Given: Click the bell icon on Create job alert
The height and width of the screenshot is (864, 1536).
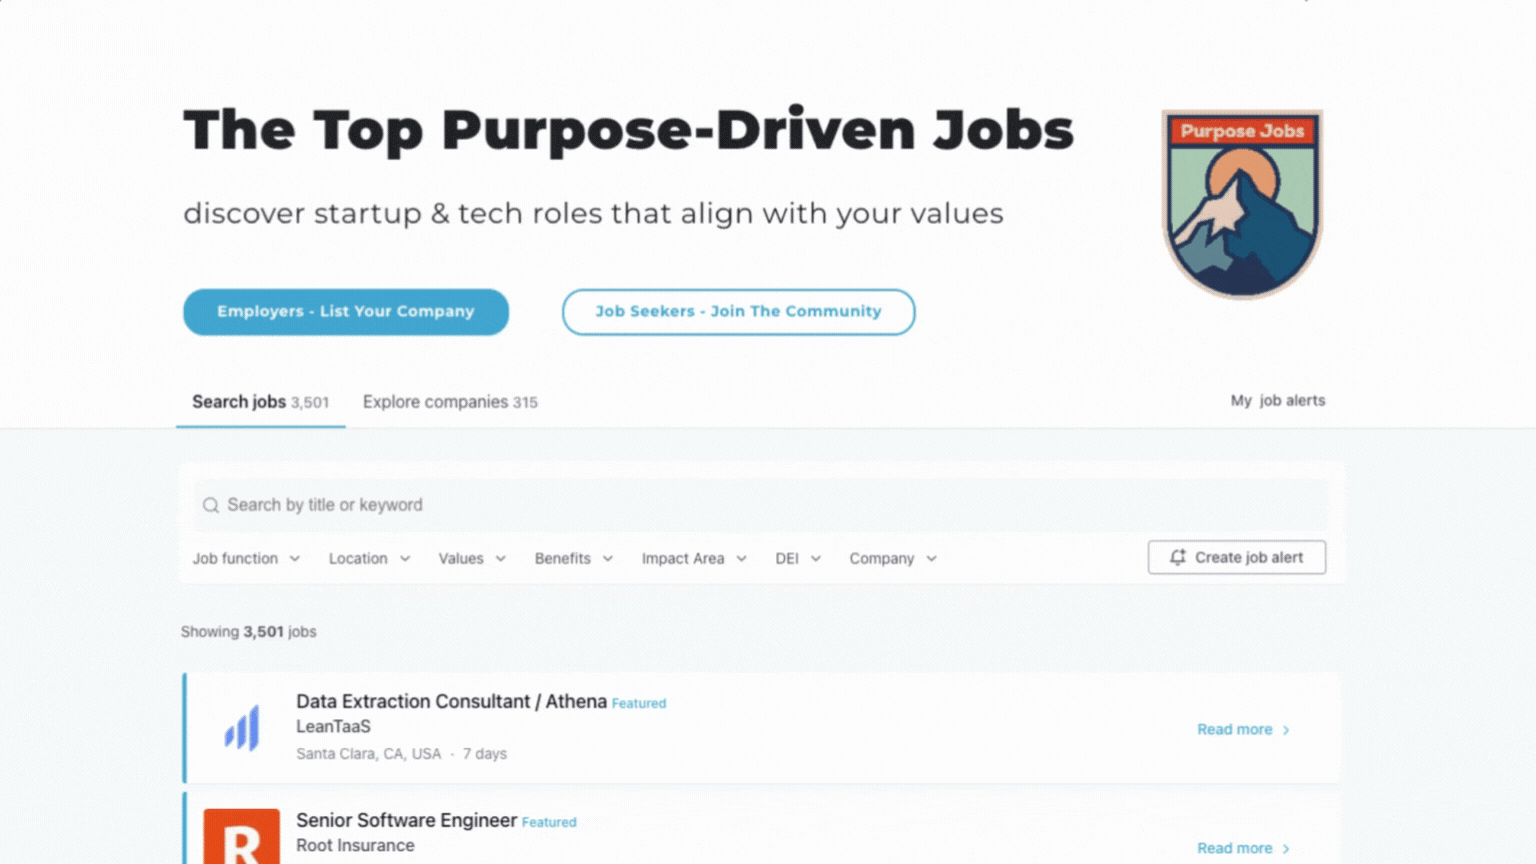Looking at the screenshot, I should click(x=1178, y=557).
